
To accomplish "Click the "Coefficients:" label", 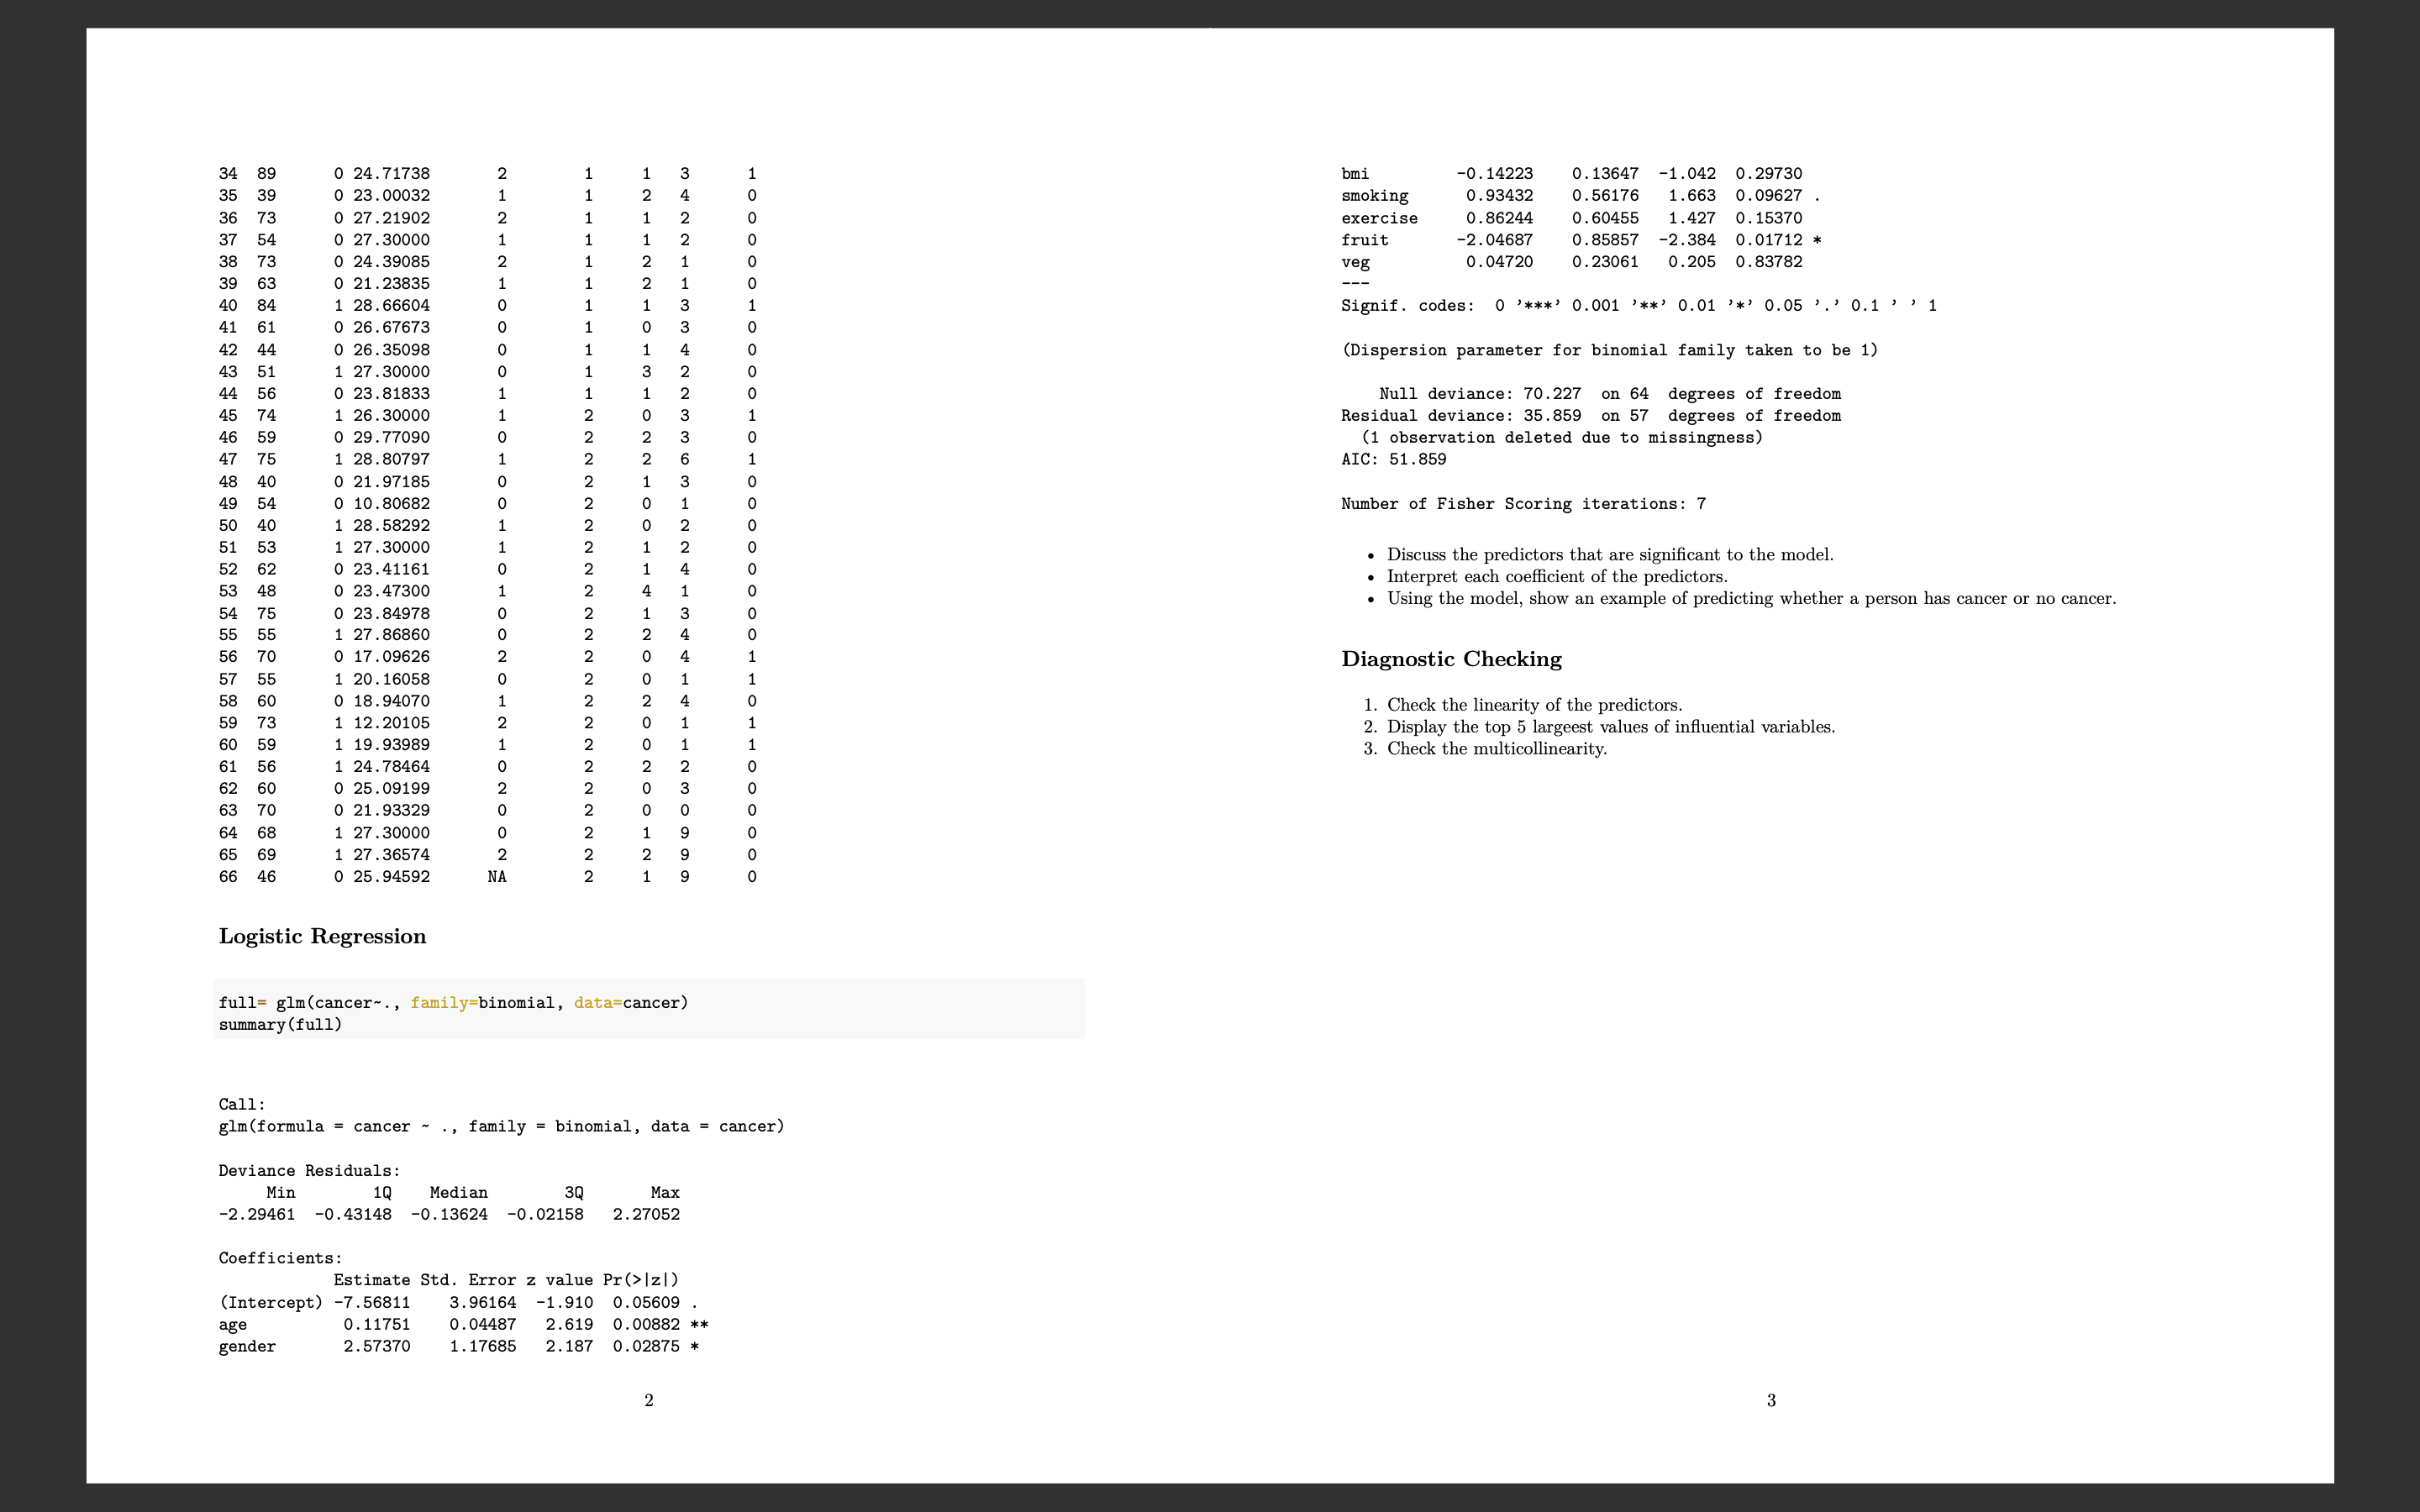I will [280, 1258].
